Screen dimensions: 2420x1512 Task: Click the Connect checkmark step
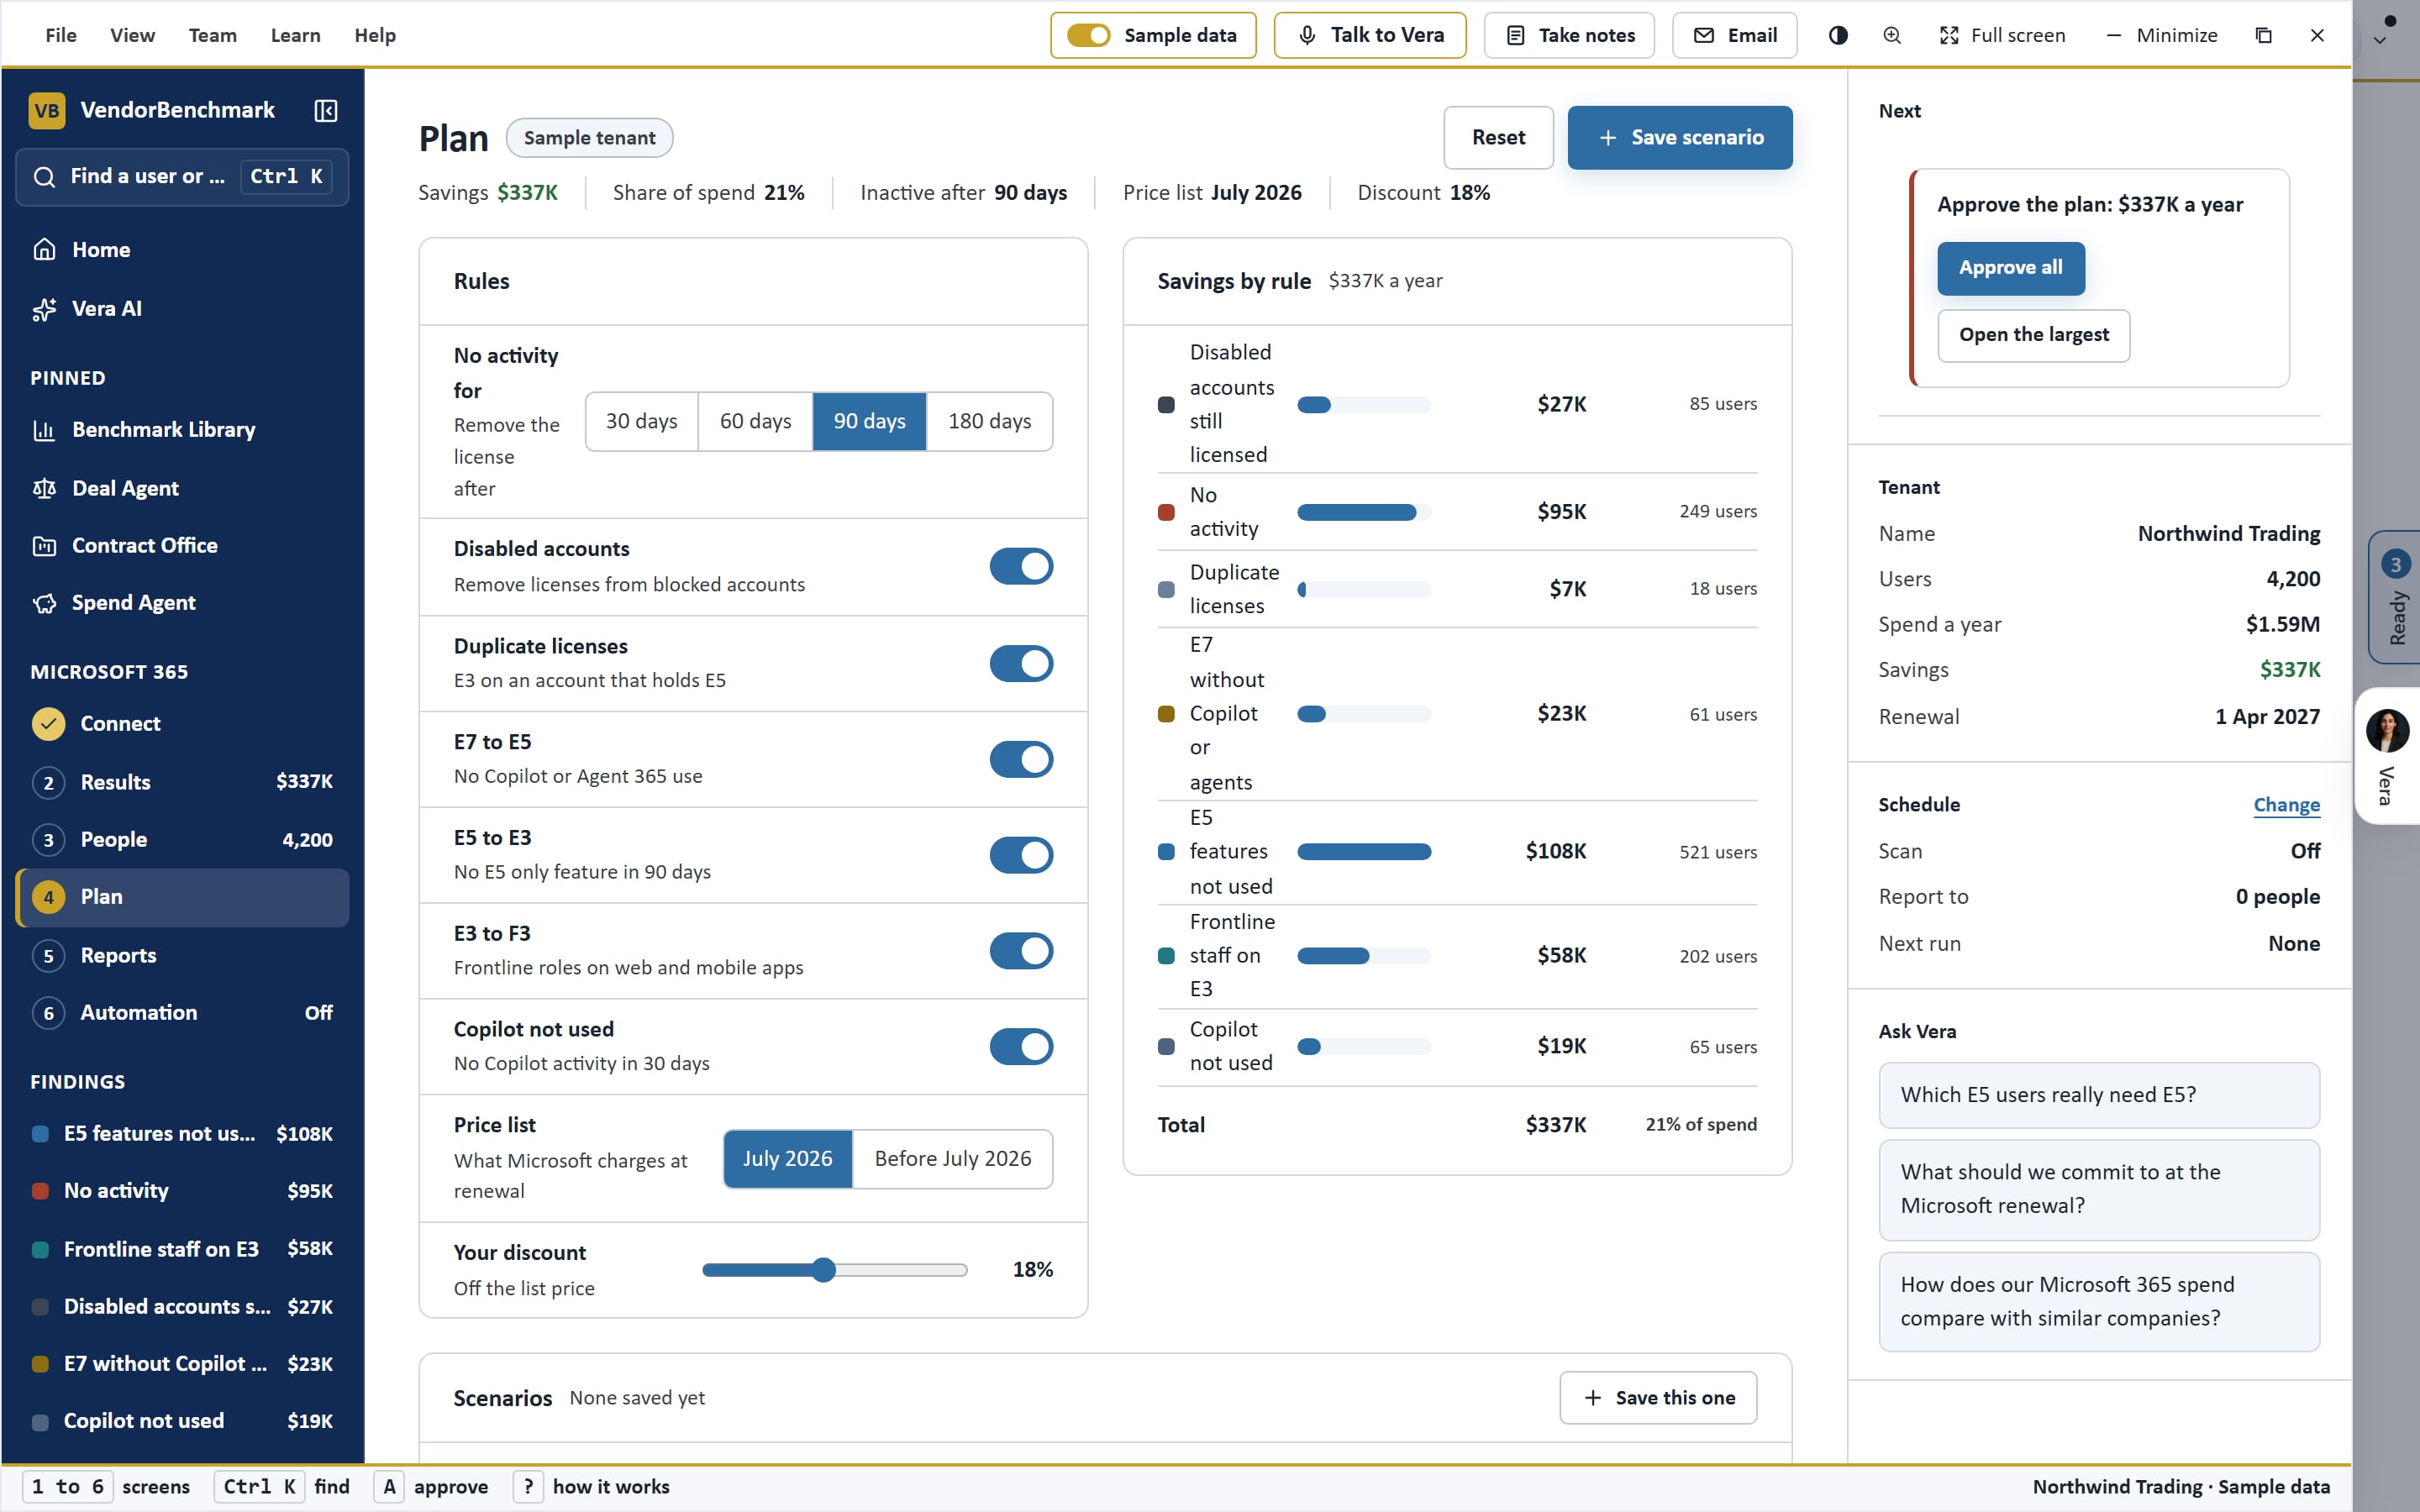[x=182, y=724]
